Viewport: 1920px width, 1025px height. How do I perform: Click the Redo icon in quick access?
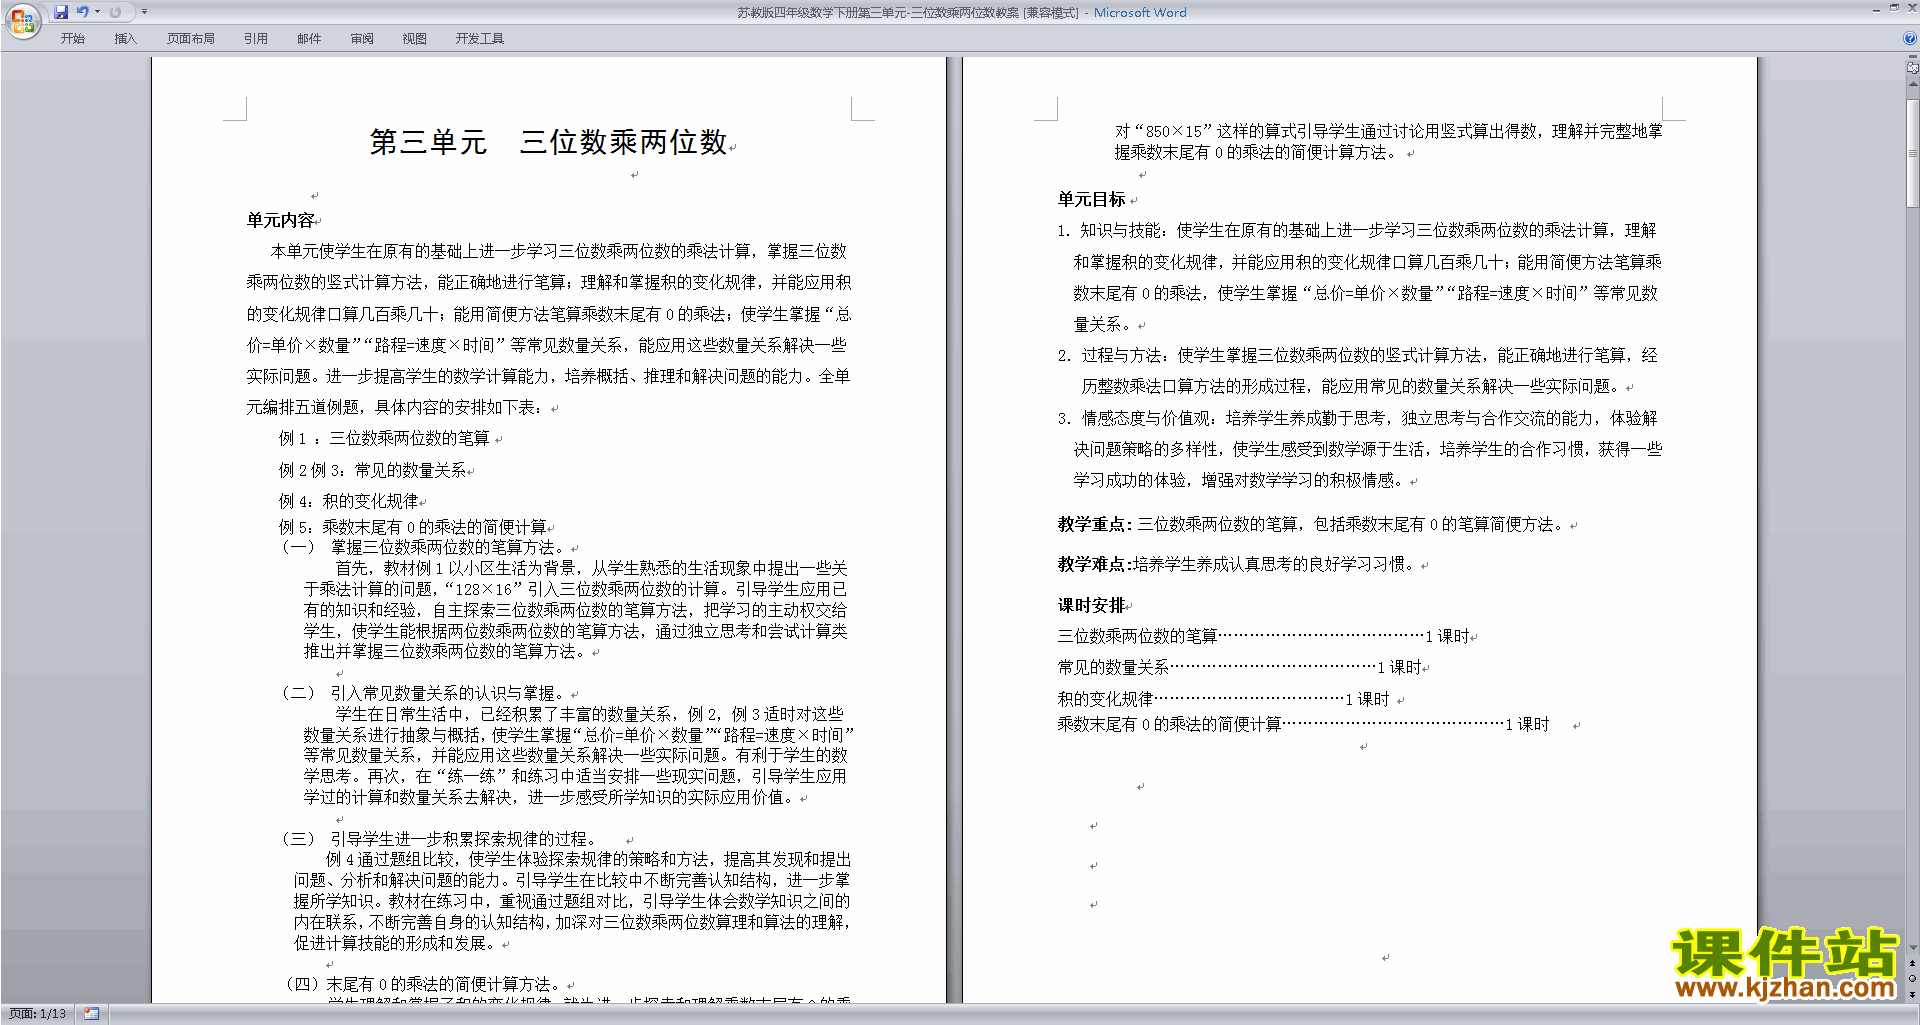115,12
